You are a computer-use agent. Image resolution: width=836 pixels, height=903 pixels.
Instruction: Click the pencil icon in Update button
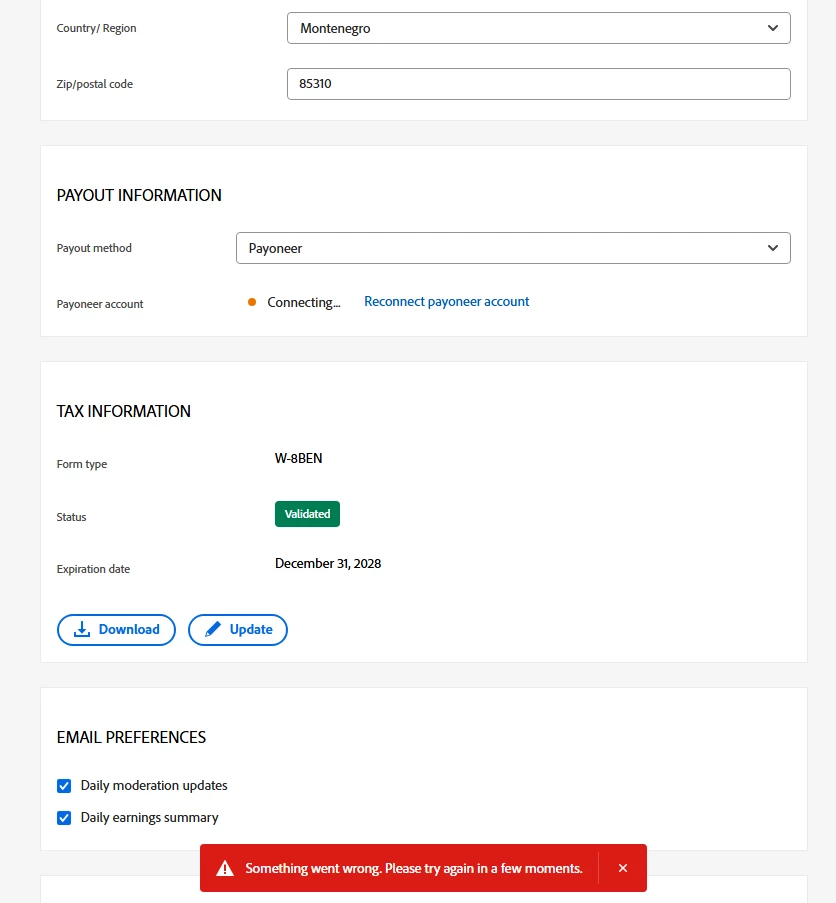tap(213, 629)
